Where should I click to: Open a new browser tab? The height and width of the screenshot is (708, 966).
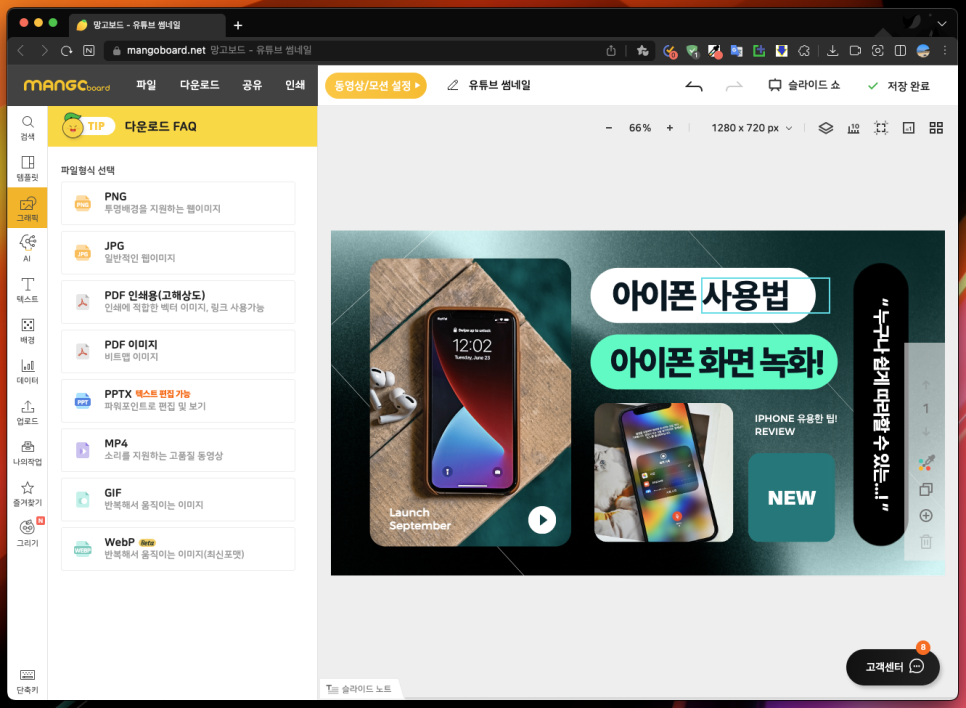pos(238,25)
